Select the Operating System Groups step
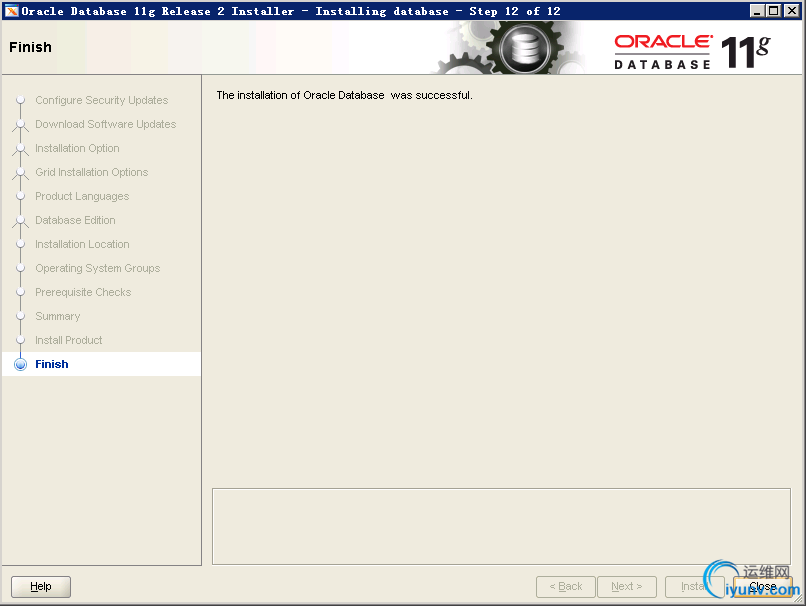Screen dimensions: 806x606 point(98,268)
